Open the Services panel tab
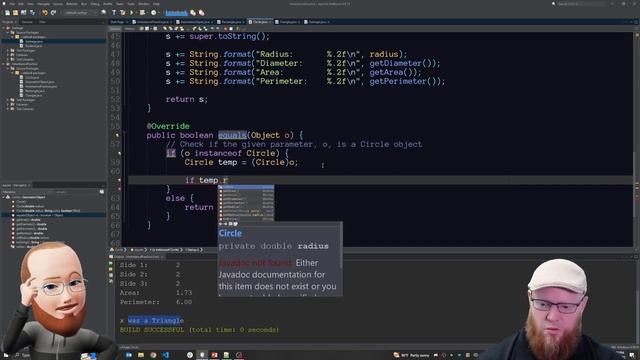 (27, 22)
